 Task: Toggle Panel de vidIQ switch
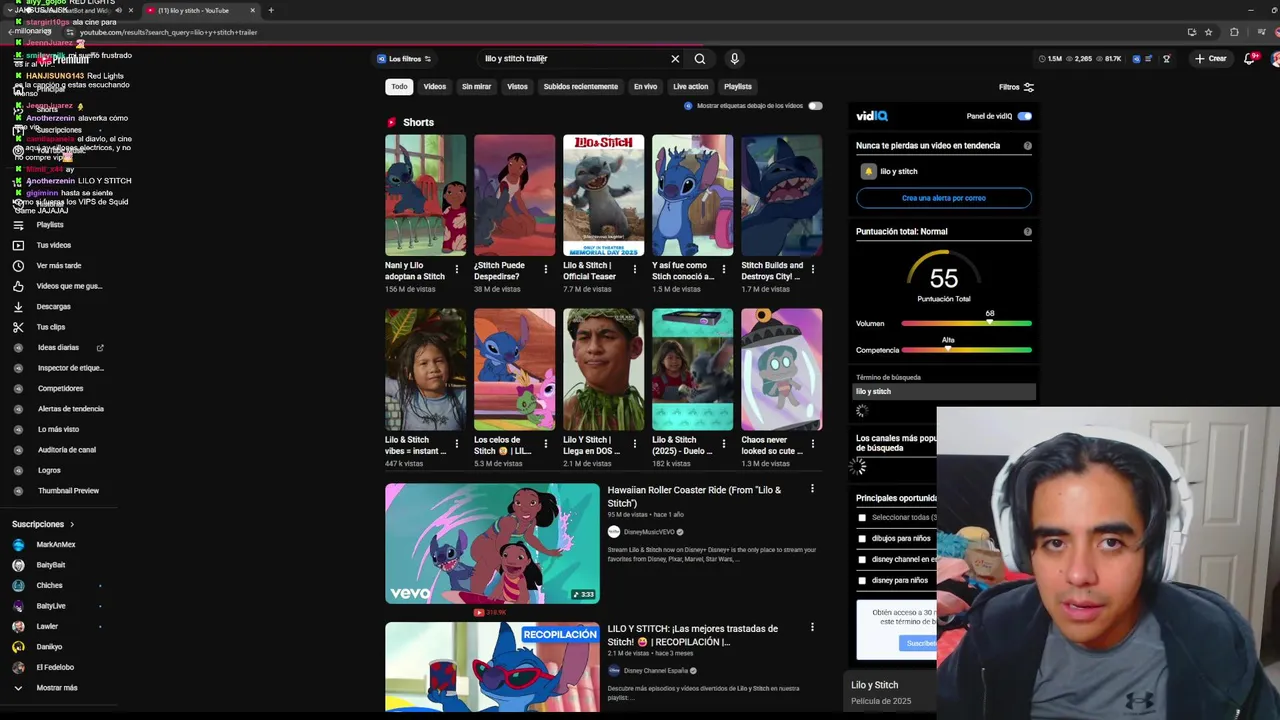[1024, 116]
